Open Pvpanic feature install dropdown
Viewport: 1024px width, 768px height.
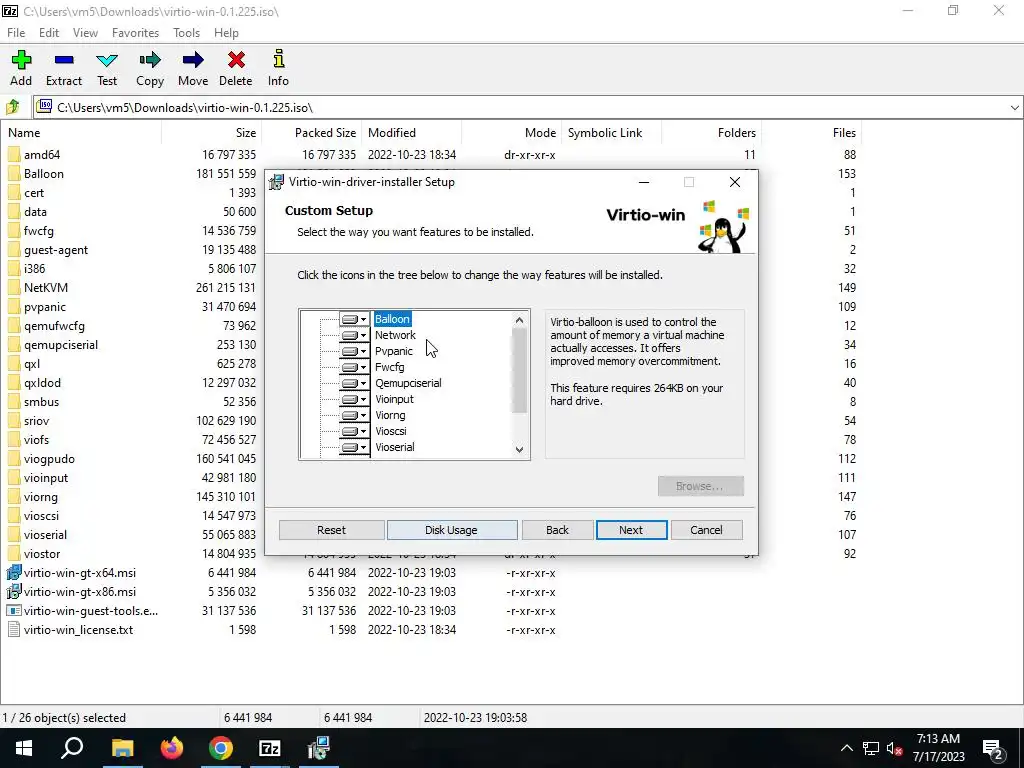click(354, 351)
